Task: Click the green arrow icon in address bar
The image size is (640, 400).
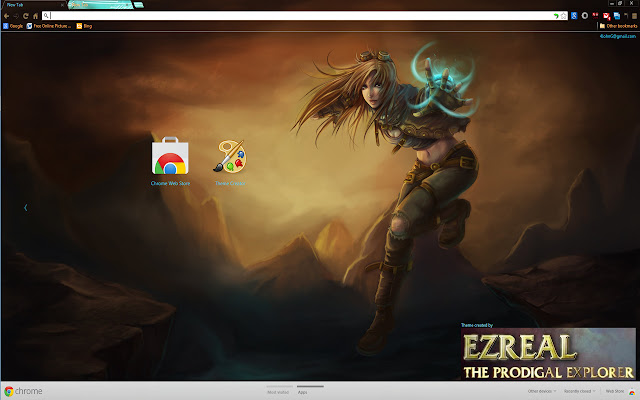Action: (x=556, y=16)
